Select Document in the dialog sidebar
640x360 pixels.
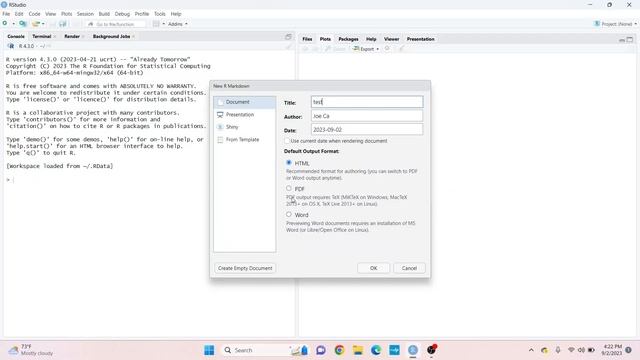[244, 102]
